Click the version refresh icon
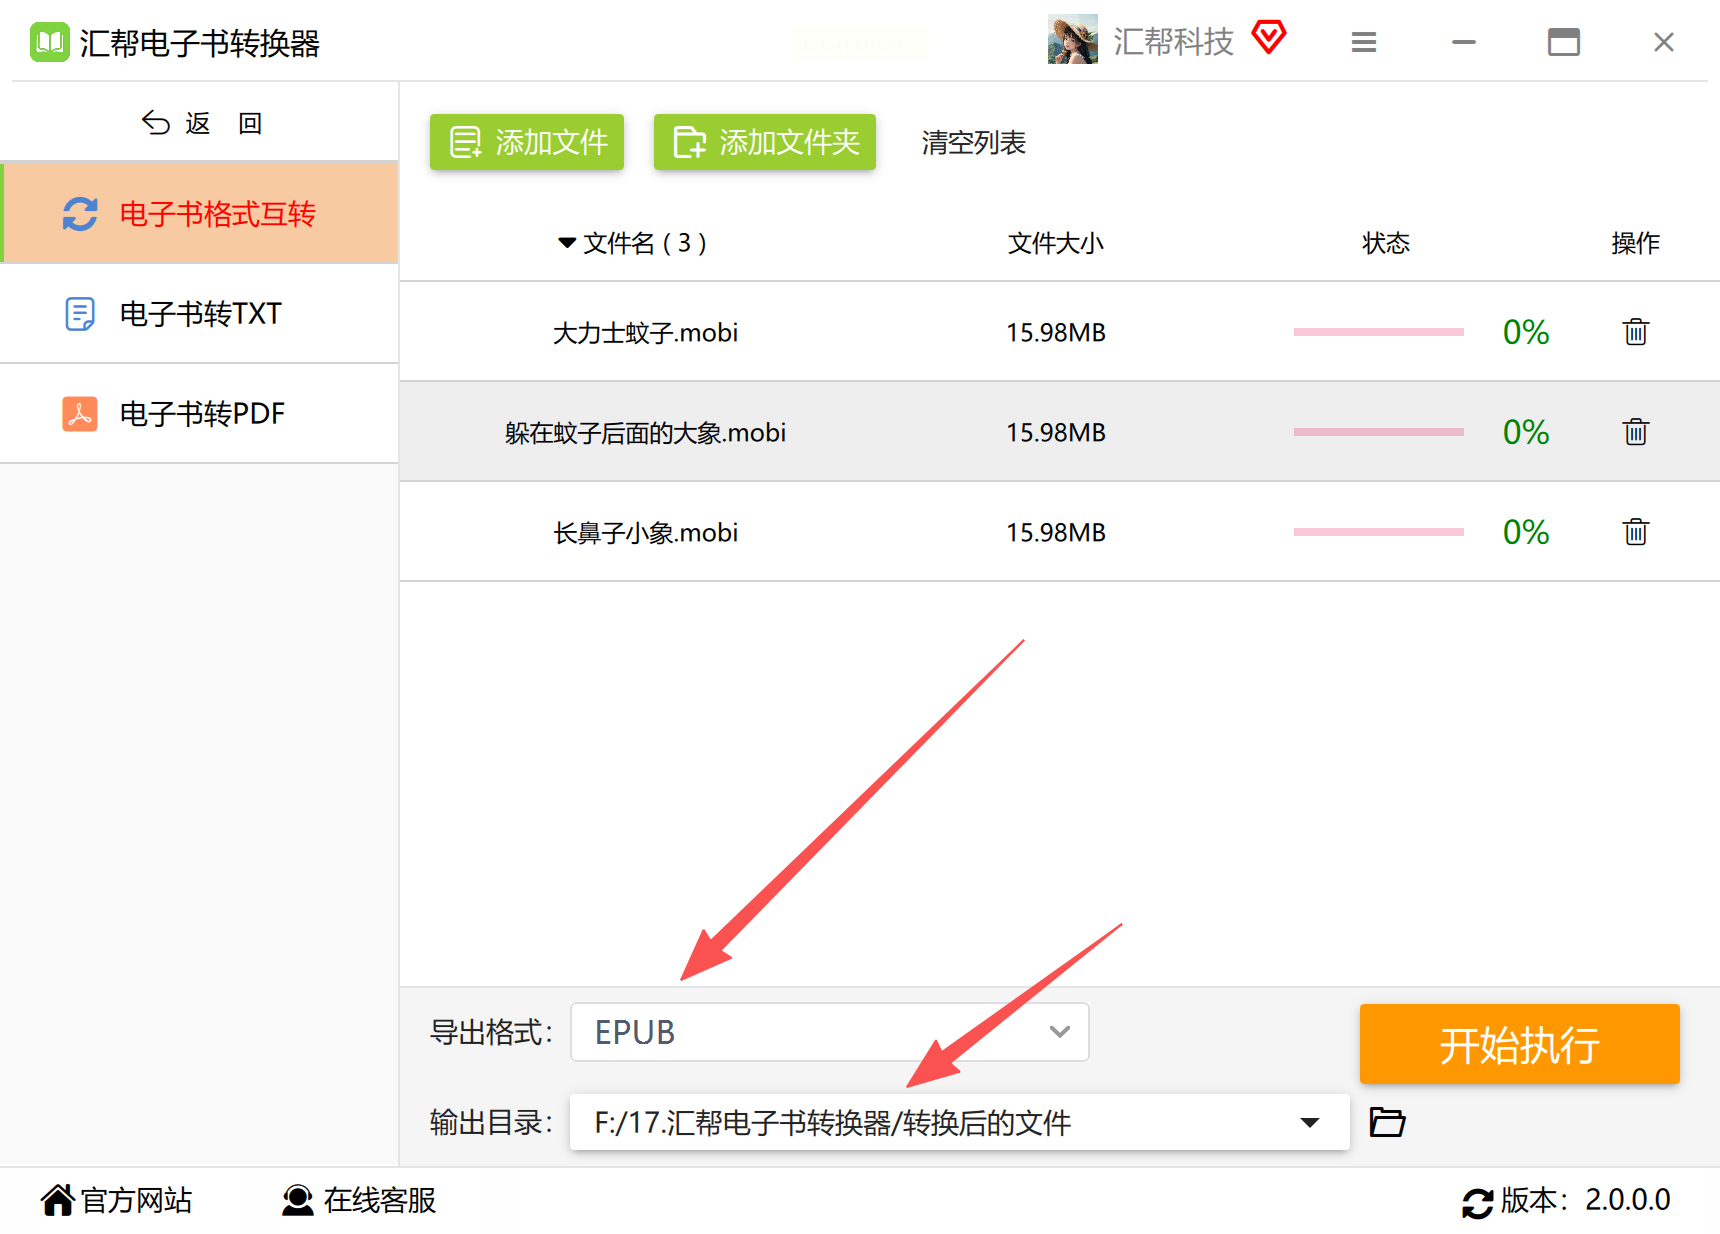This screenshot has height=1234, width=1720. [x=1477, y=1202]
